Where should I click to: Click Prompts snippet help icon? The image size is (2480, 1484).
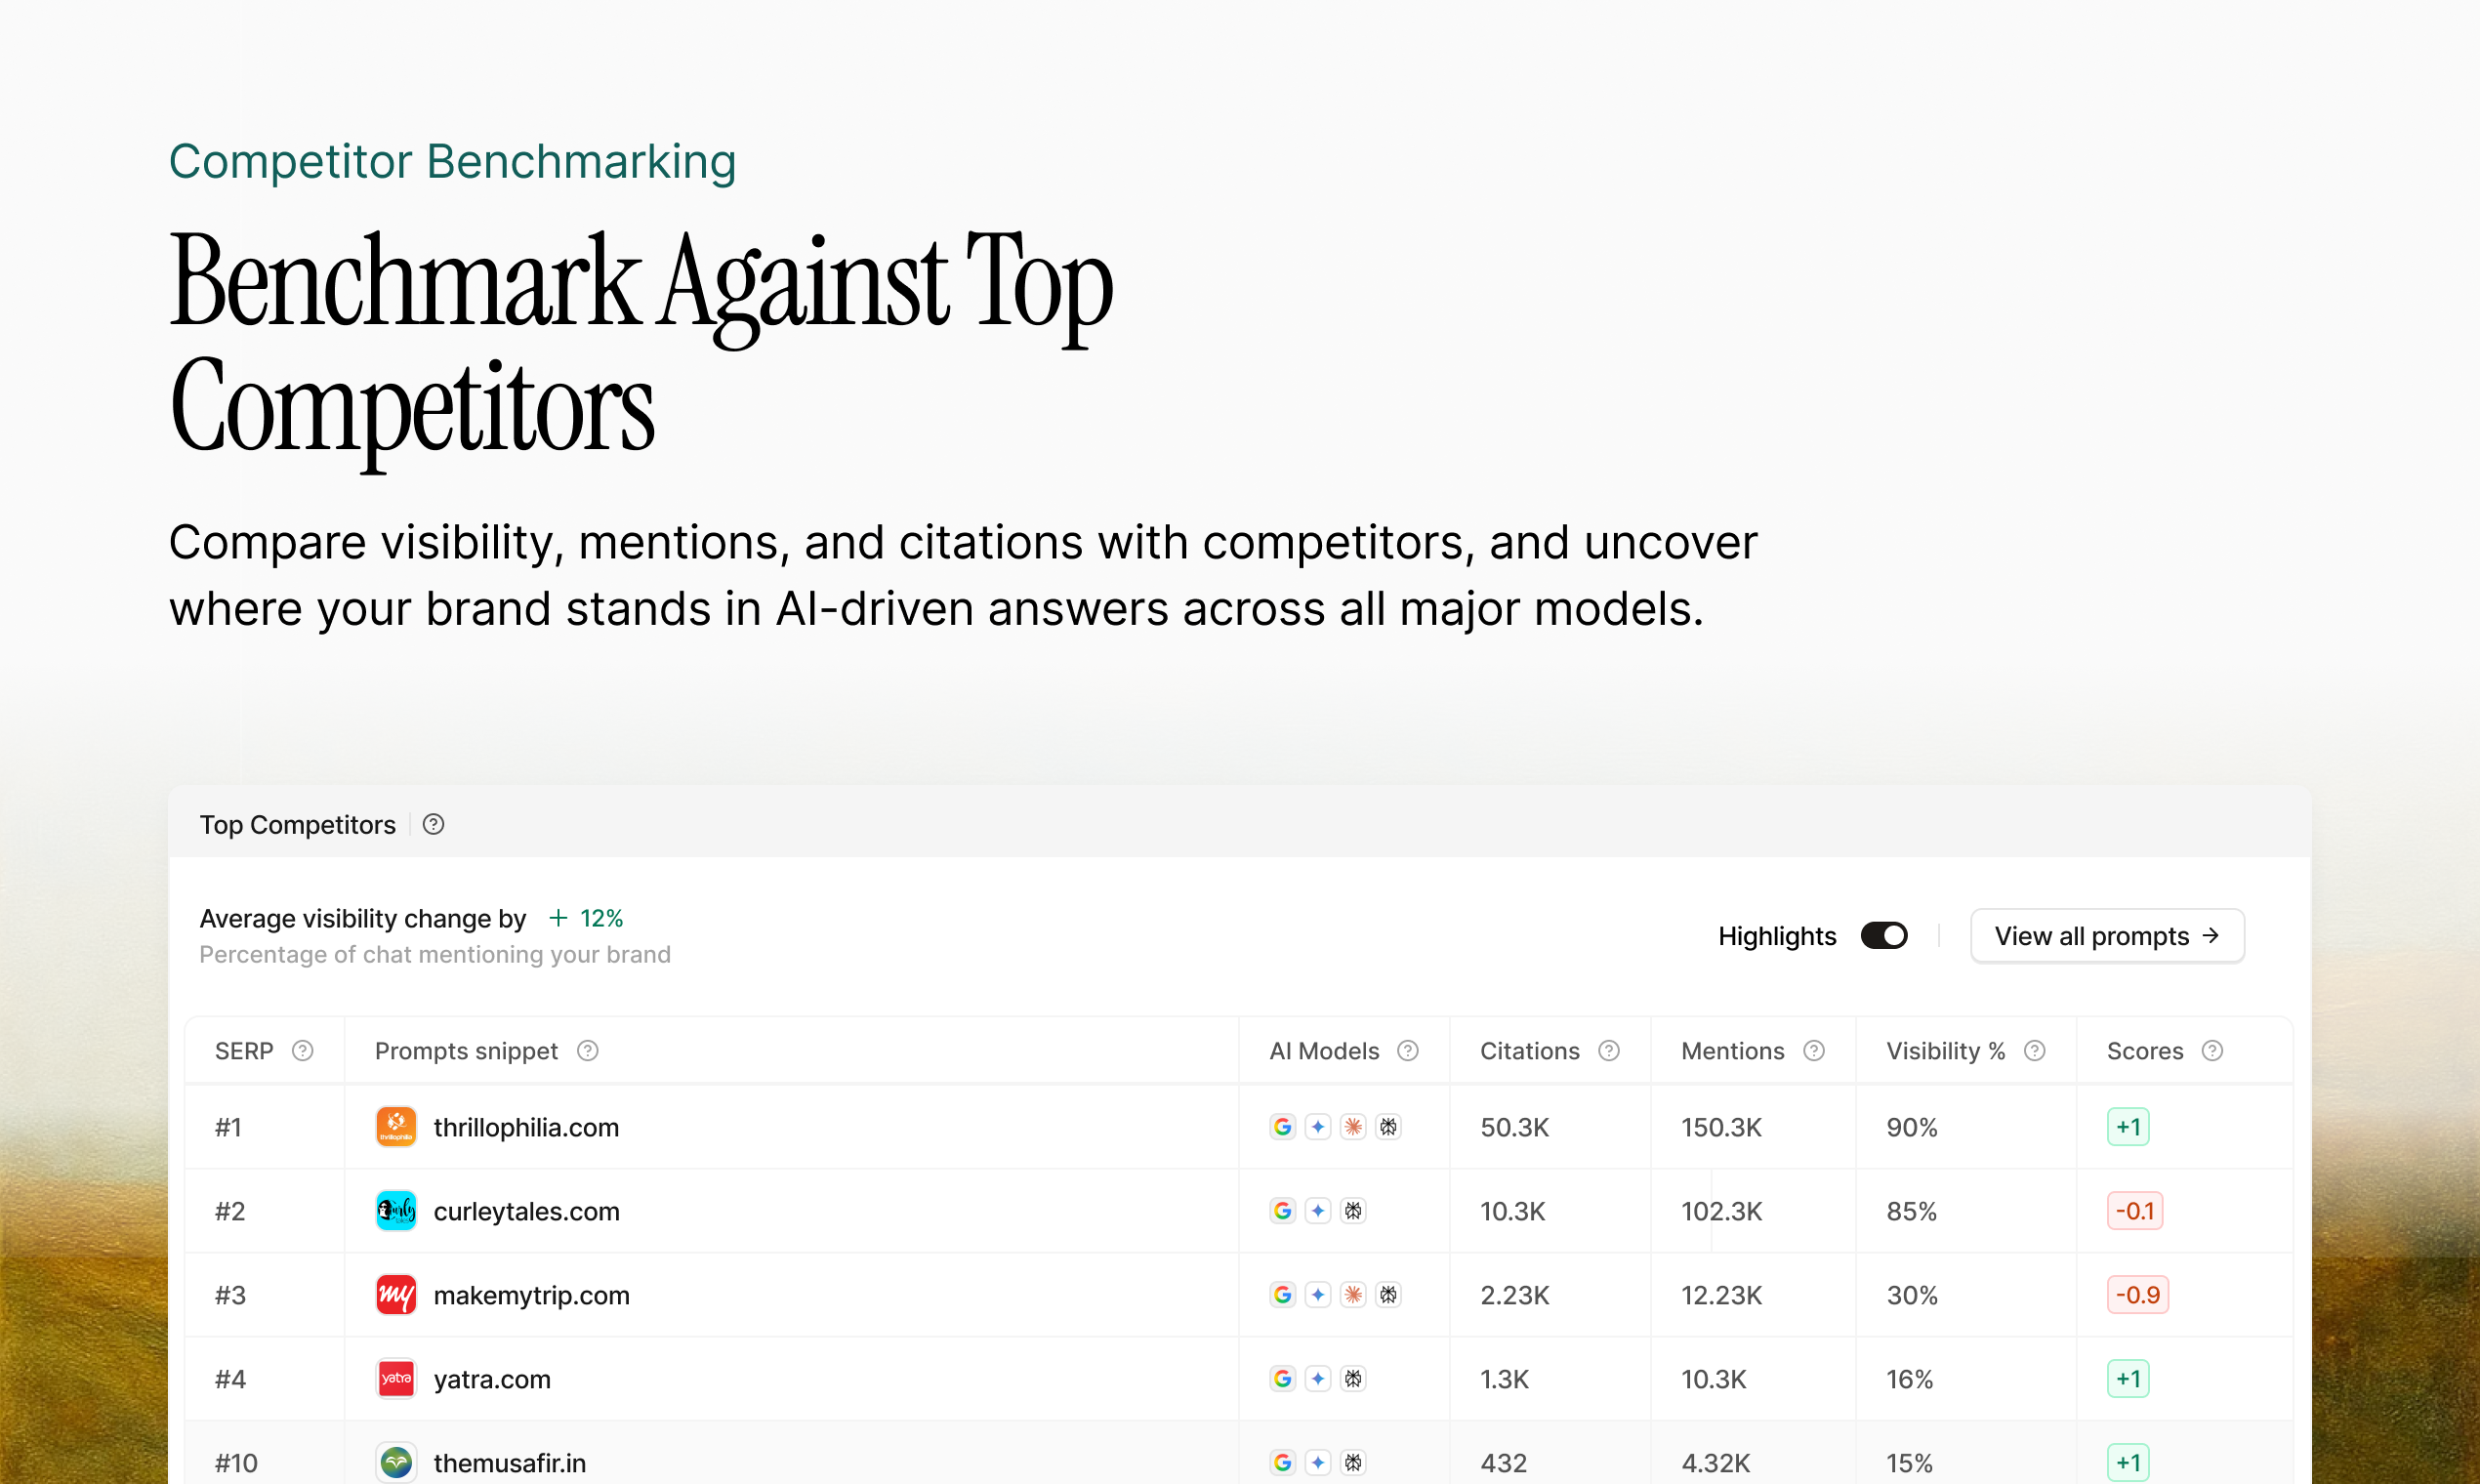[588, 1051]
